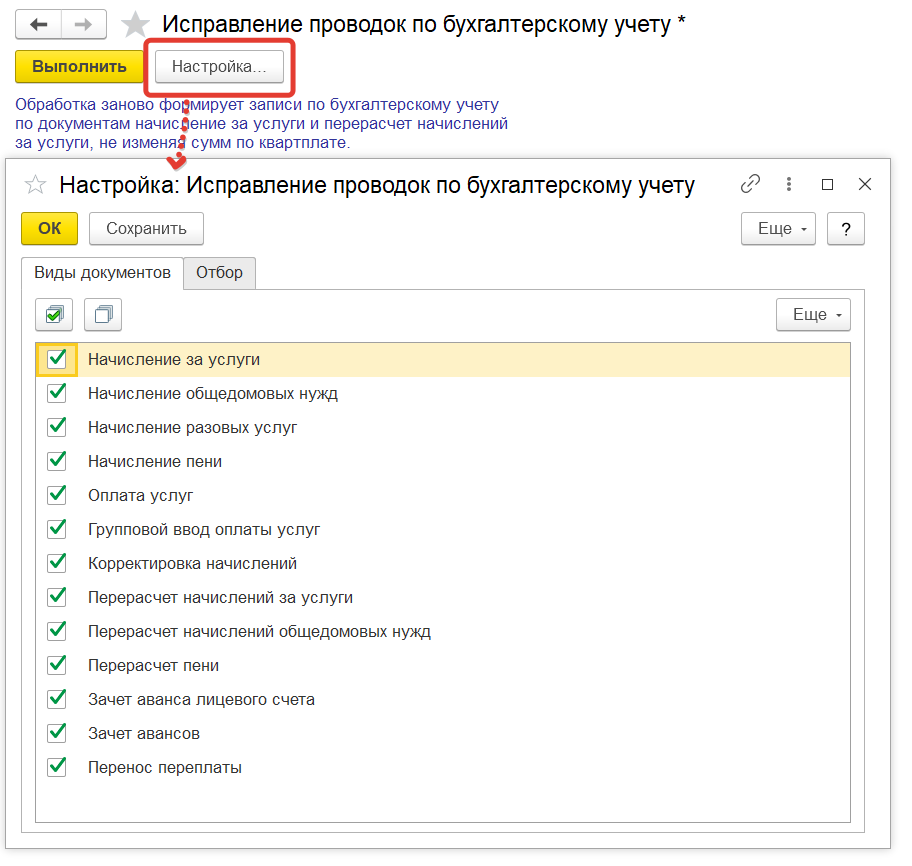Image resolution: width=912 pixels, height=866 pixels.
Task: Expand the Еще menu above the list
Action: (813, 315)
